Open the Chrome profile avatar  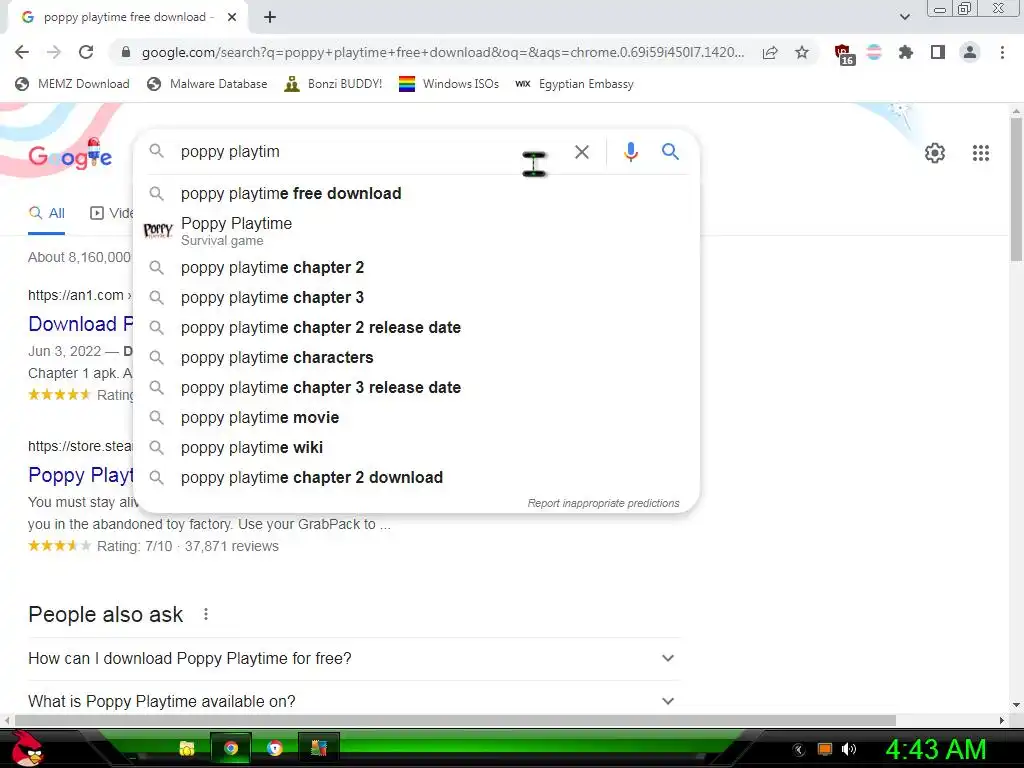[970, 52]
